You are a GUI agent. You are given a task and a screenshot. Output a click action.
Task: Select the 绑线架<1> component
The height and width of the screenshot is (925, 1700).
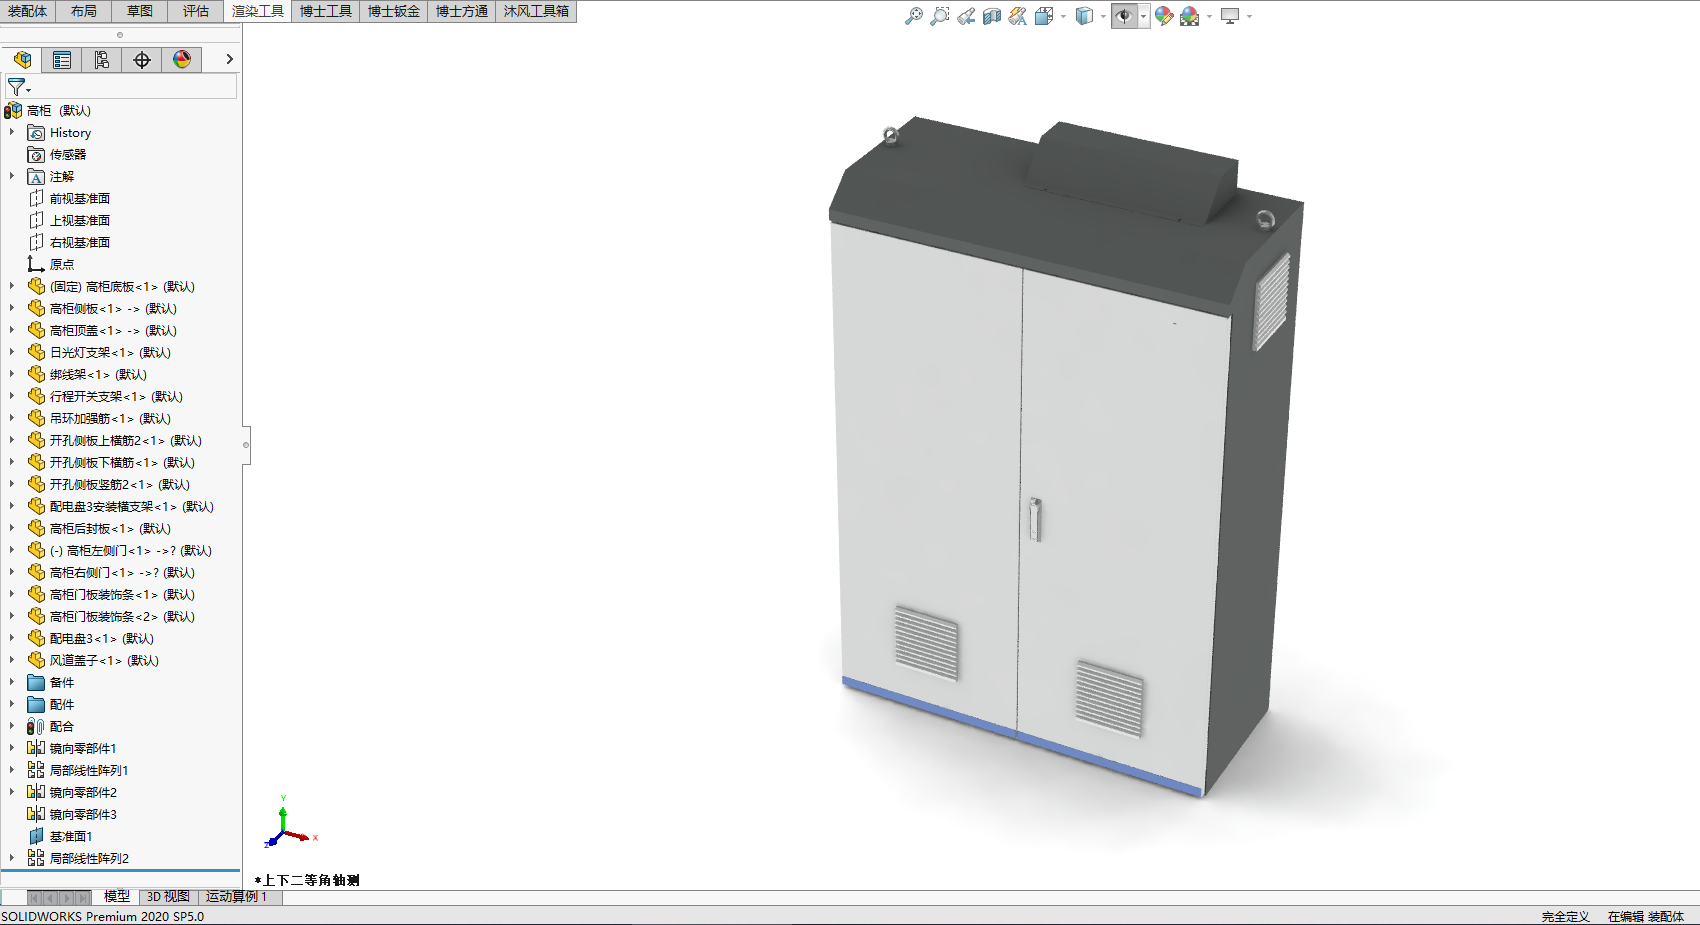[98, 375]
